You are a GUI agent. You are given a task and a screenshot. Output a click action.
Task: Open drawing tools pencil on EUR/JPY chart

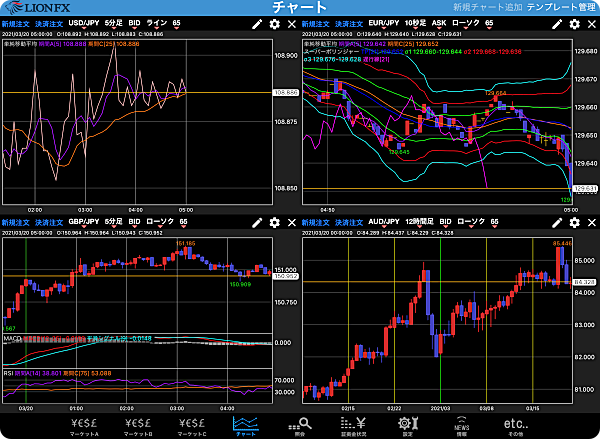pyautogui.click(x=557, y=24)
